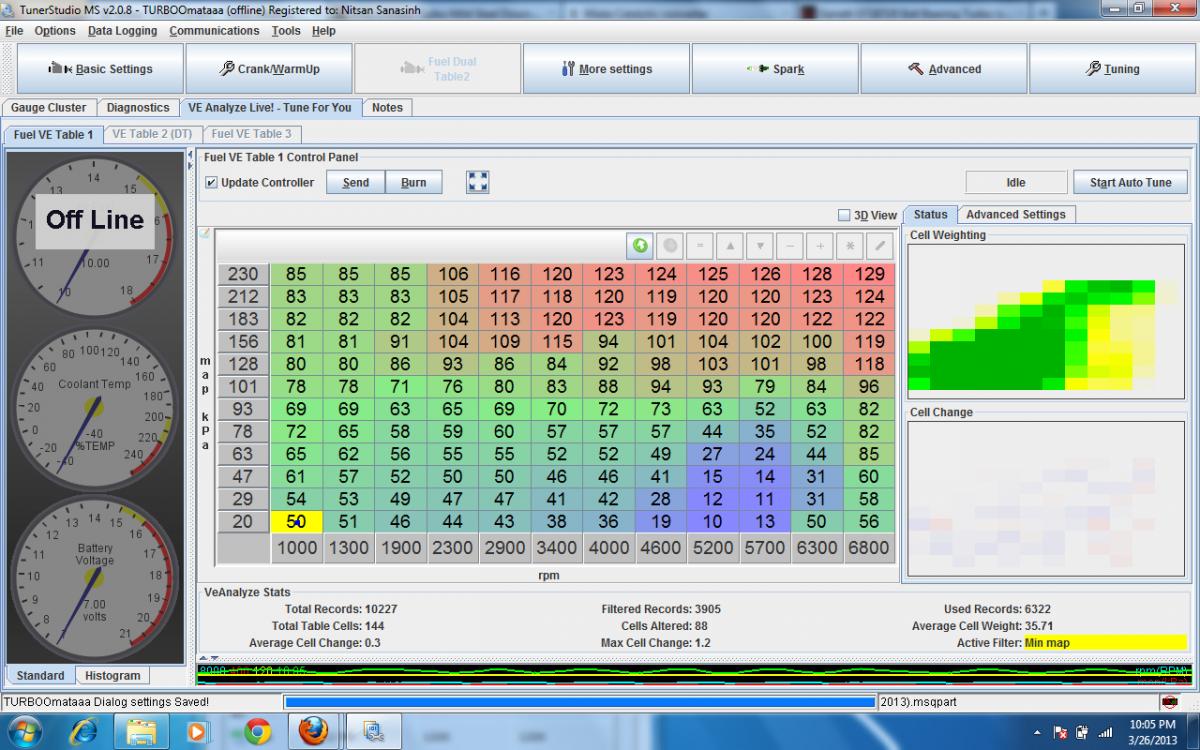Switch to the Advanced Settings tab
Screen dimensions: 1200x750
1015,214
